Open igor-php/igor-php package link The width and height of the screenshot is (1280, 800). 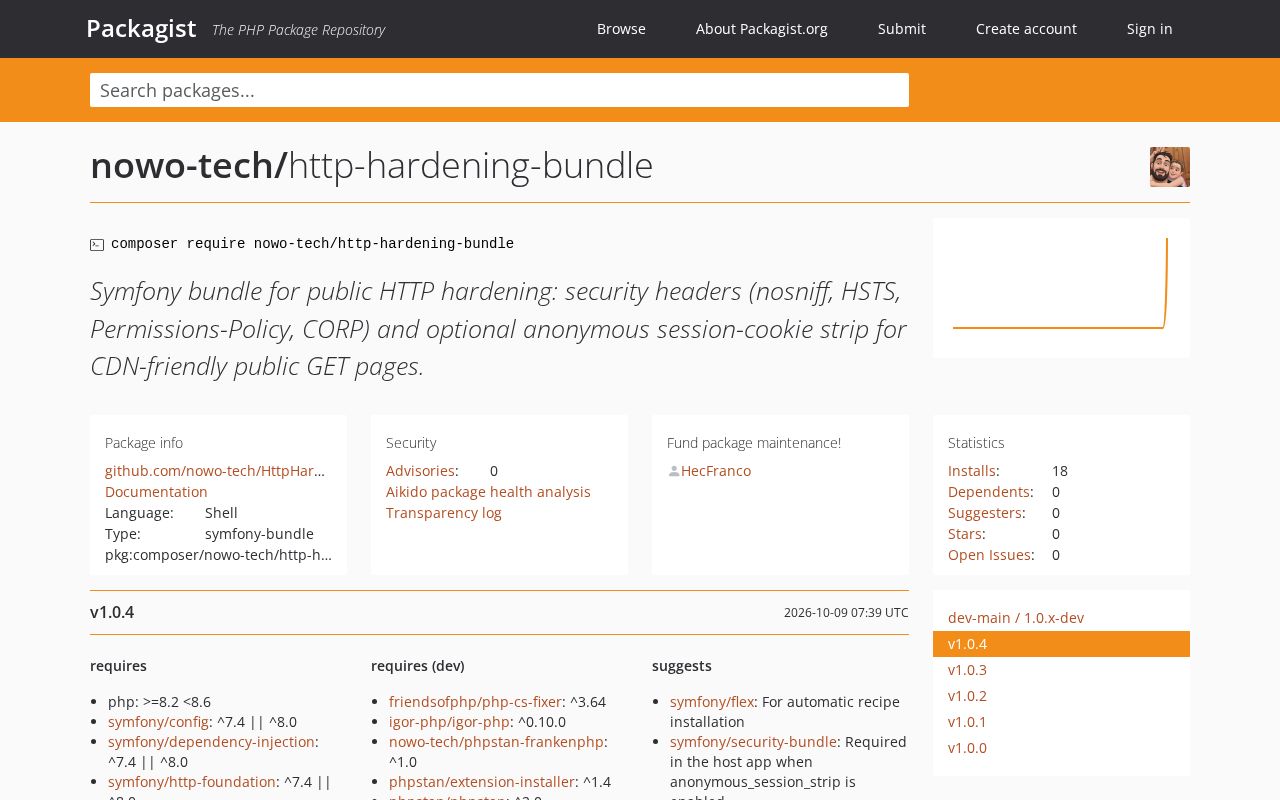tap(449, 722)
